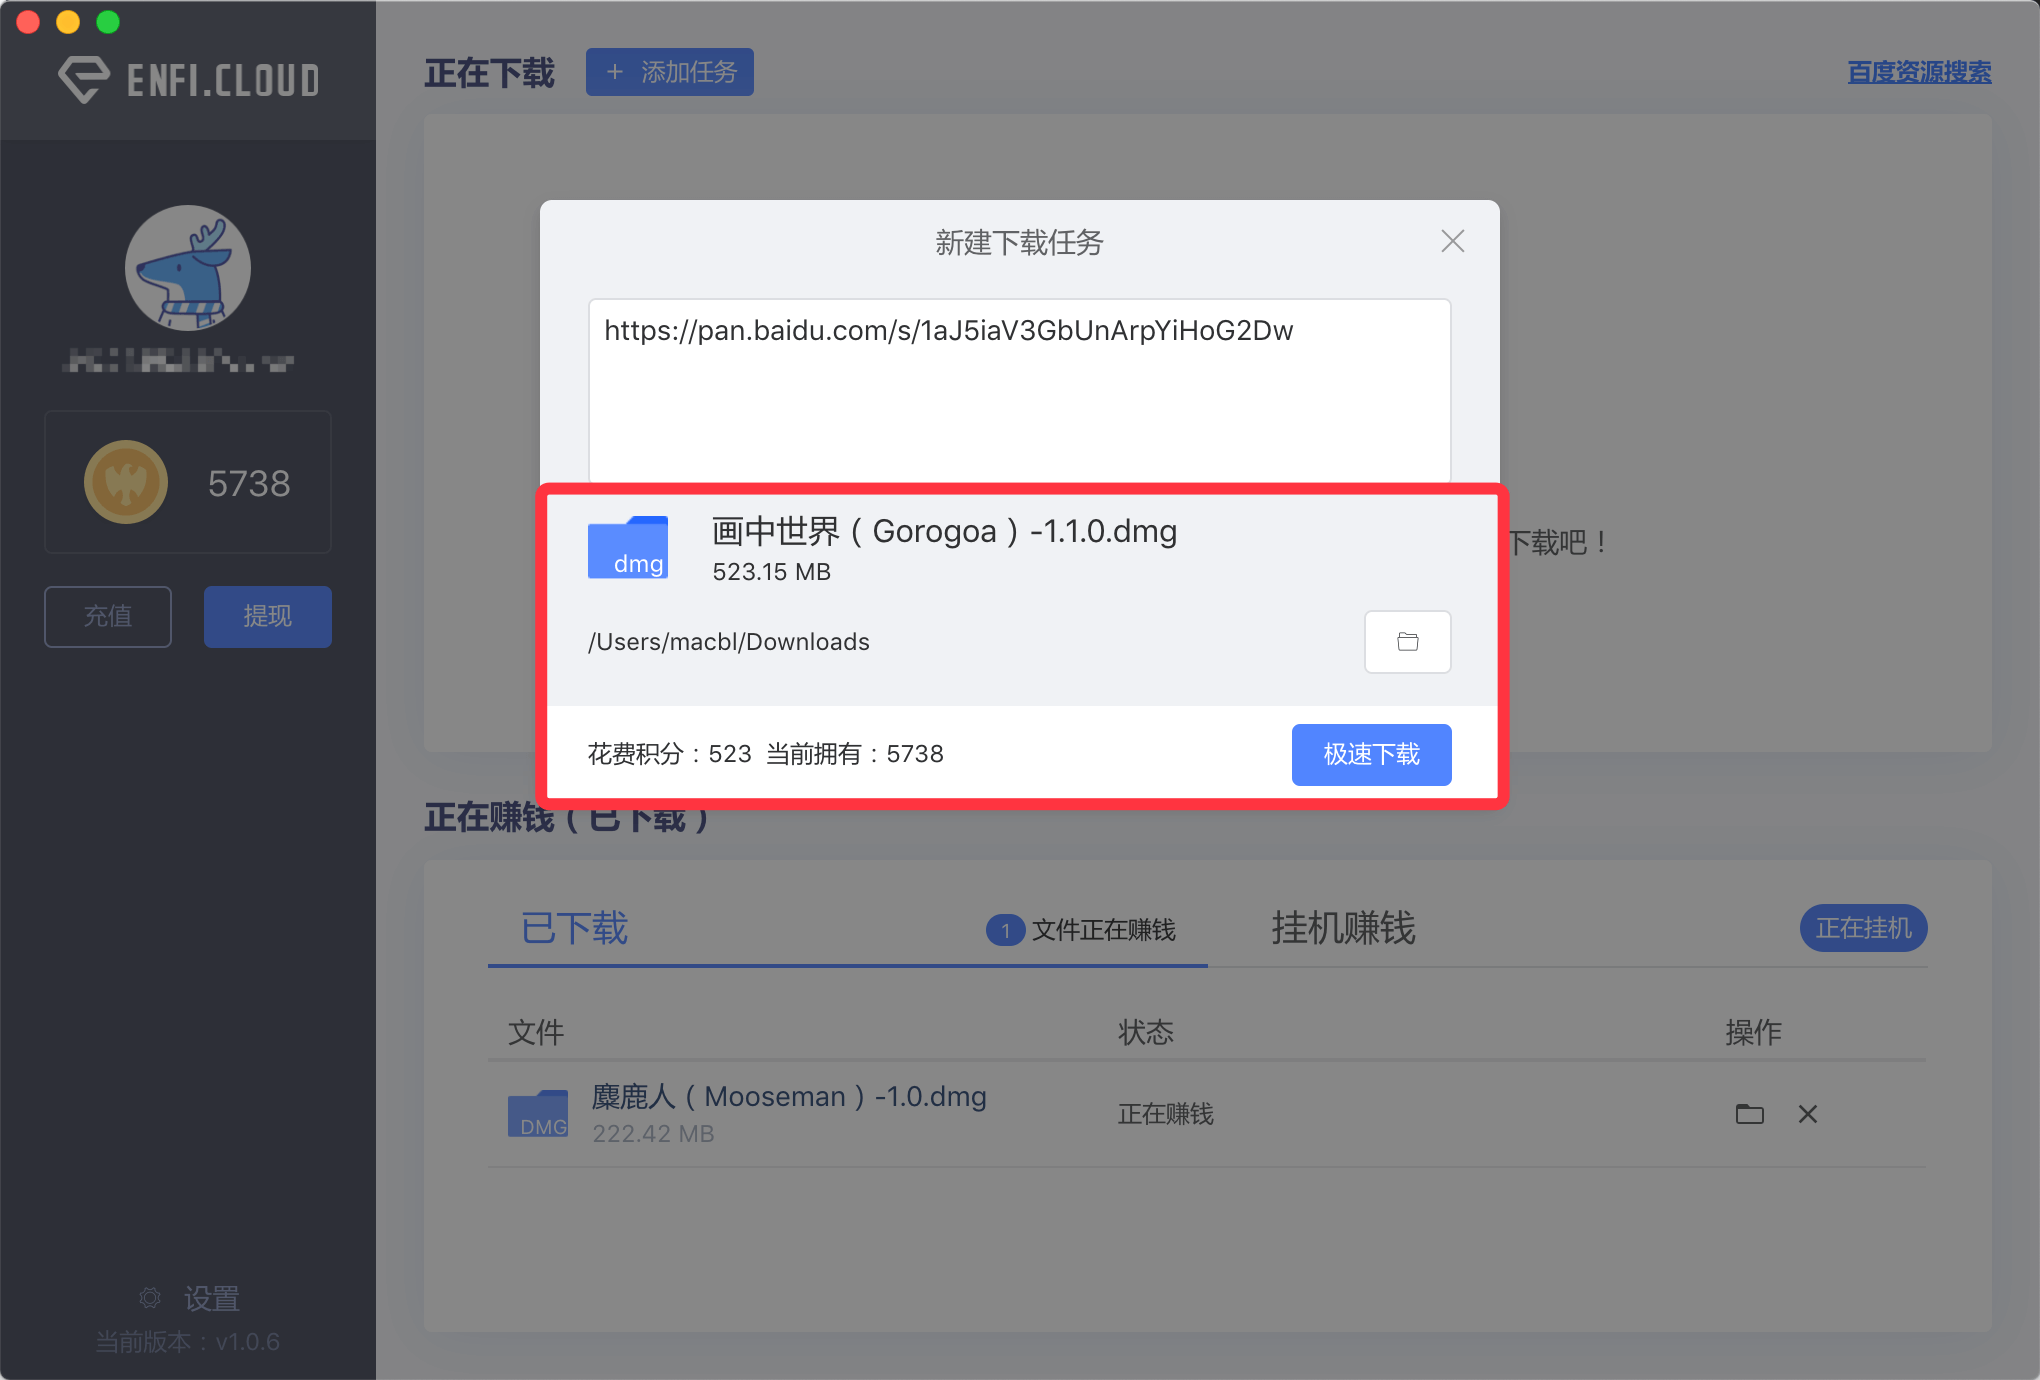Click the 极速下载 fast download button

coord(1372,754)
